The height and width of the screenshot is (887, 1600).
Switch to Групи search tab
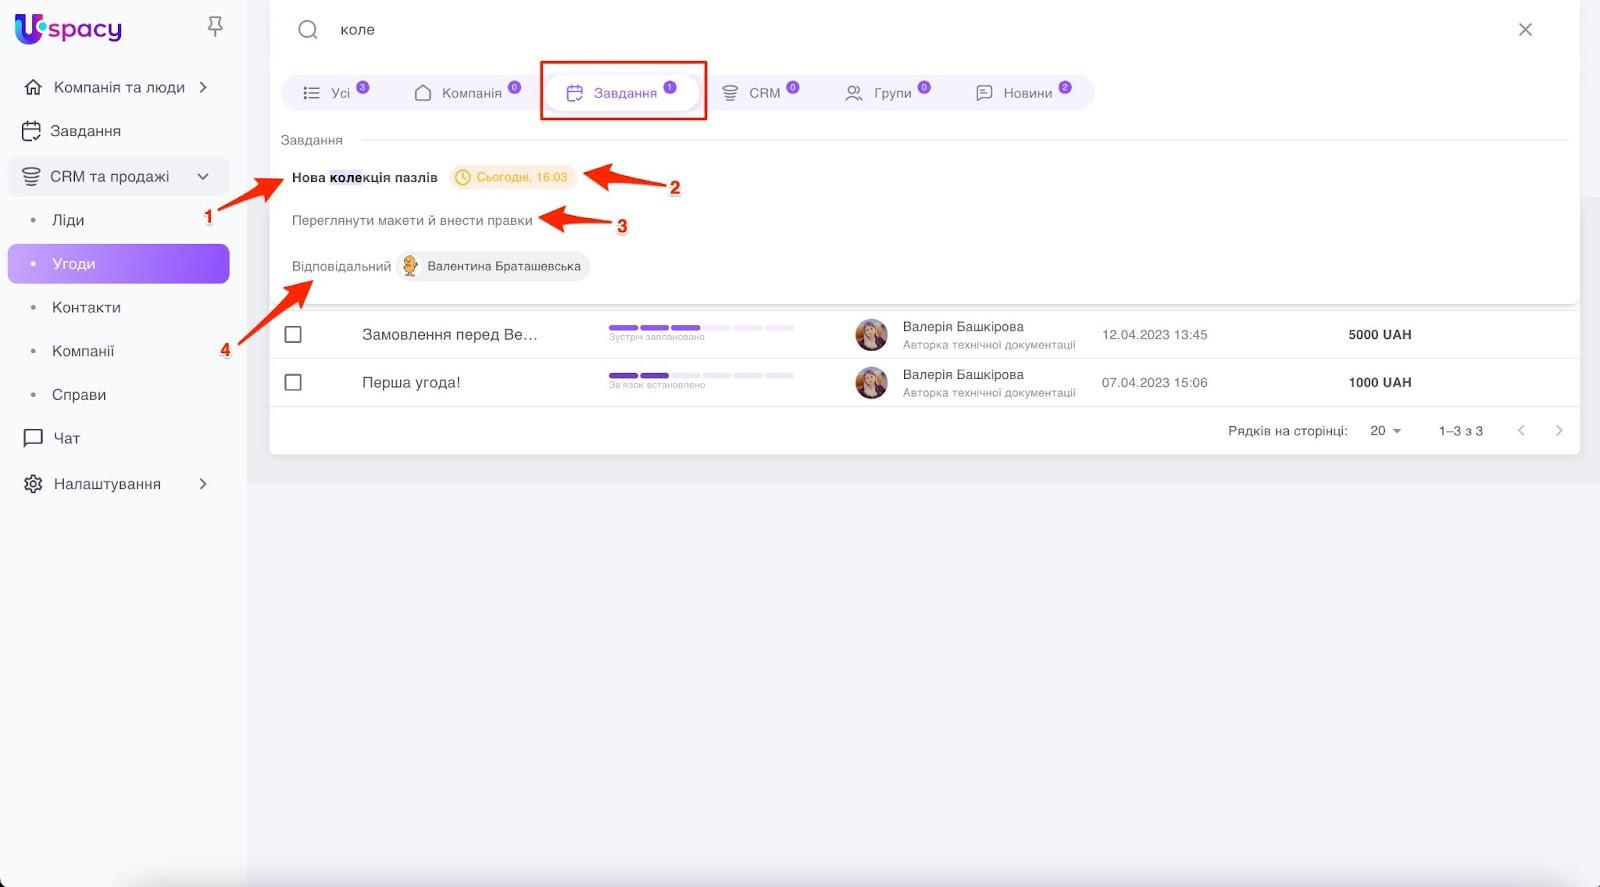click(888, 93)
